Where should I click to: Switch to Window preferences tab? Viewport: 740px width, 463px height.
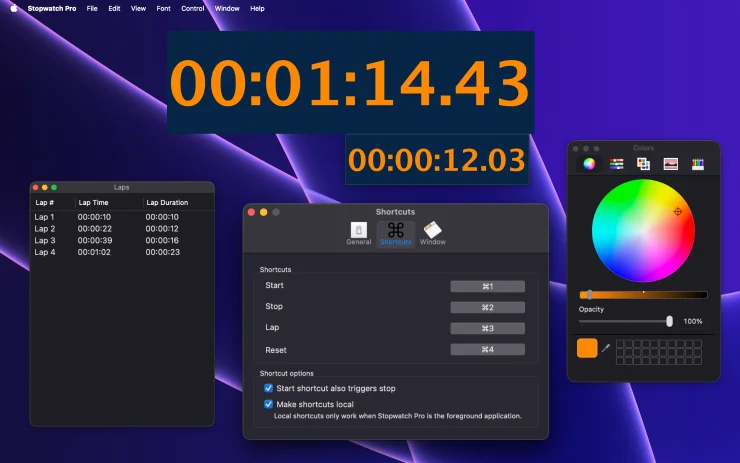(x=432, y=234)
